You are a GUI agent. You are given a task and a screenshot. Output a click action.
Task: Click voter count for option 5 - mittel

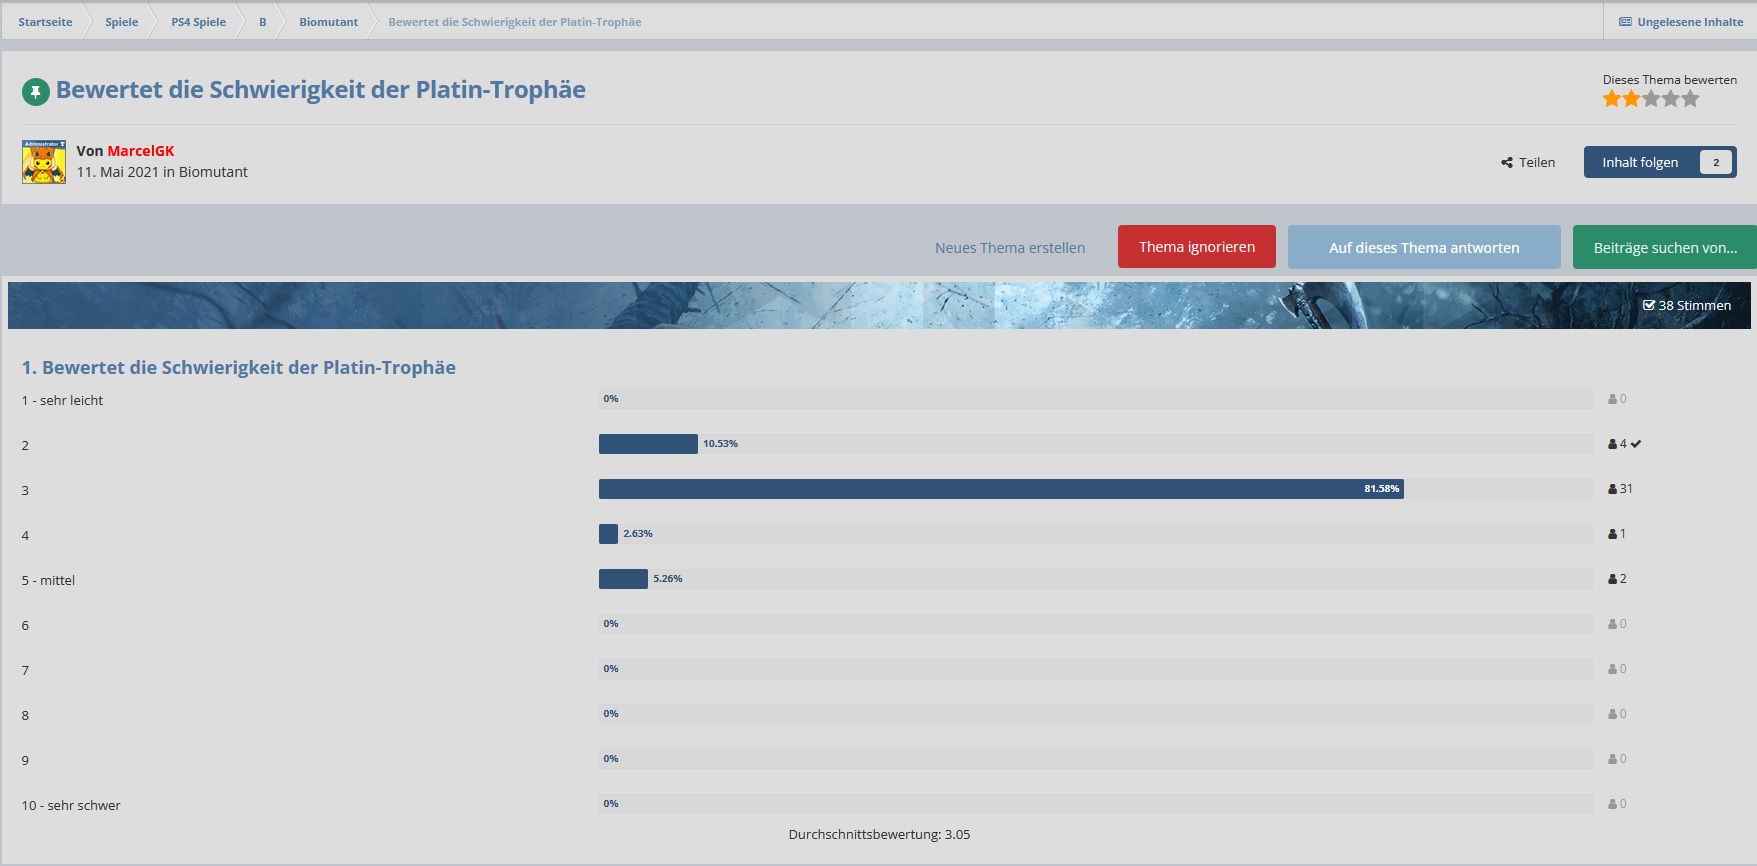(1618, 579)
